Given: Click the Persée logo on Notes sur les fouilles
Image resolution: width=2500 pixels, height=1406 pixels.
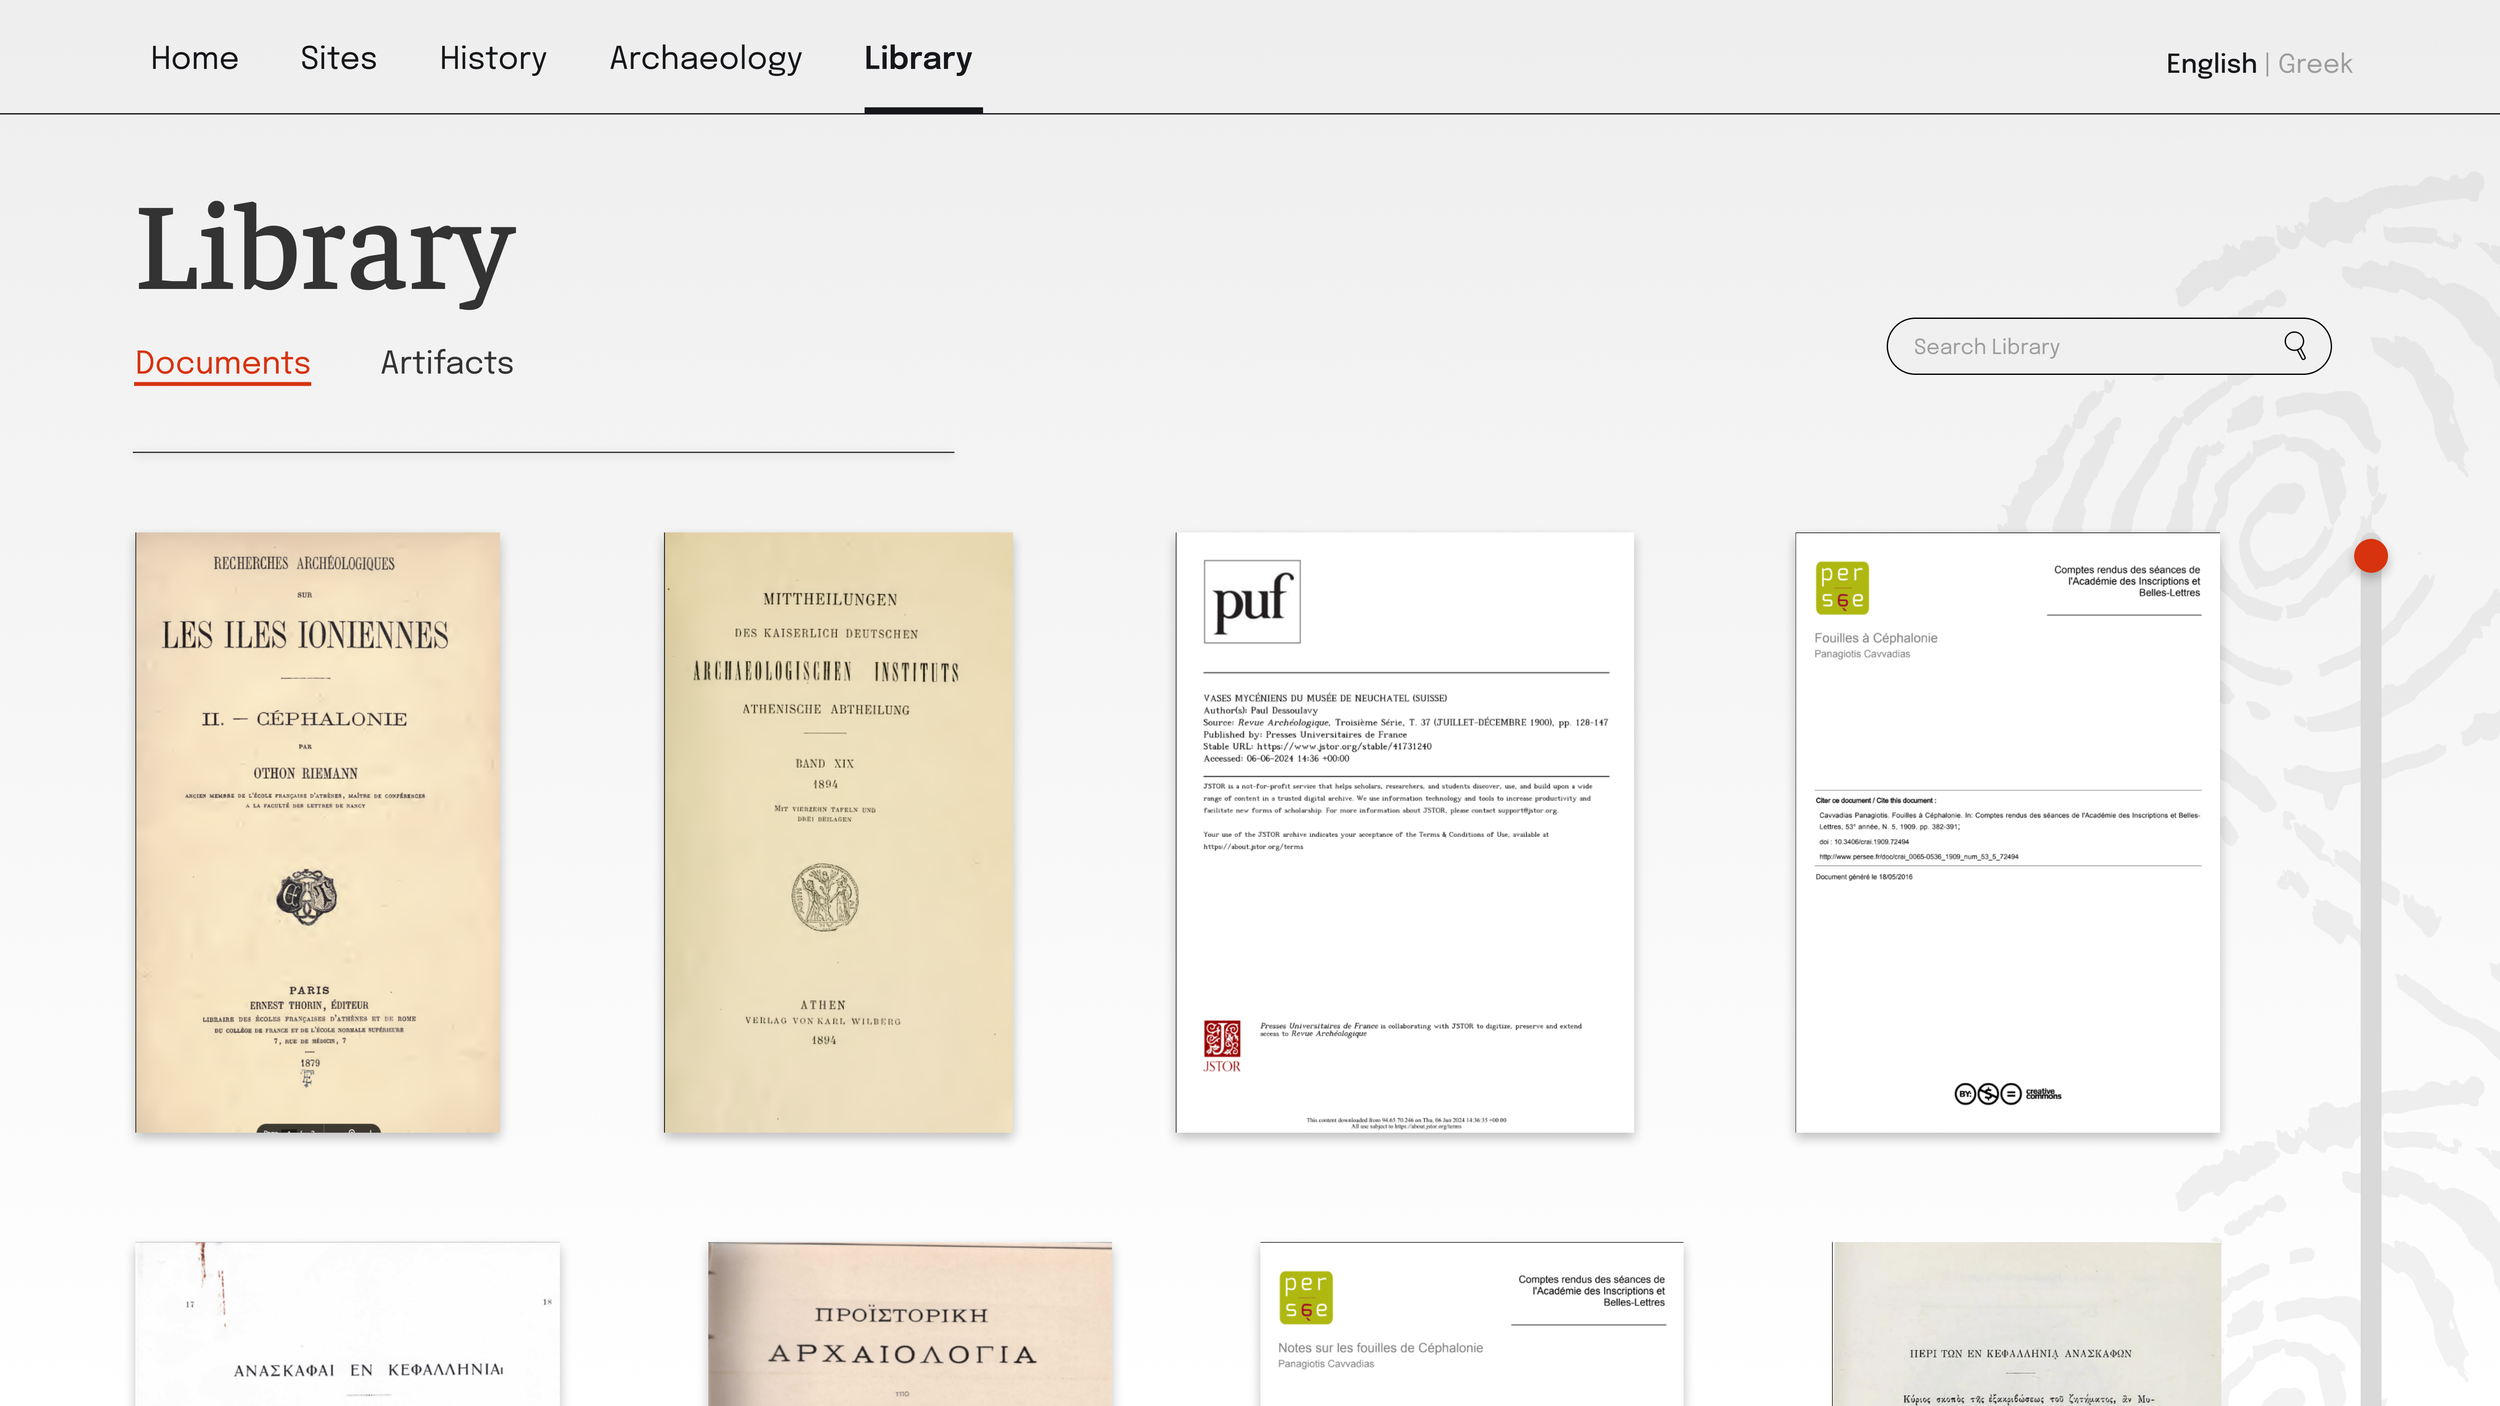Looking at the screenshot, I should (1305, 1297).
